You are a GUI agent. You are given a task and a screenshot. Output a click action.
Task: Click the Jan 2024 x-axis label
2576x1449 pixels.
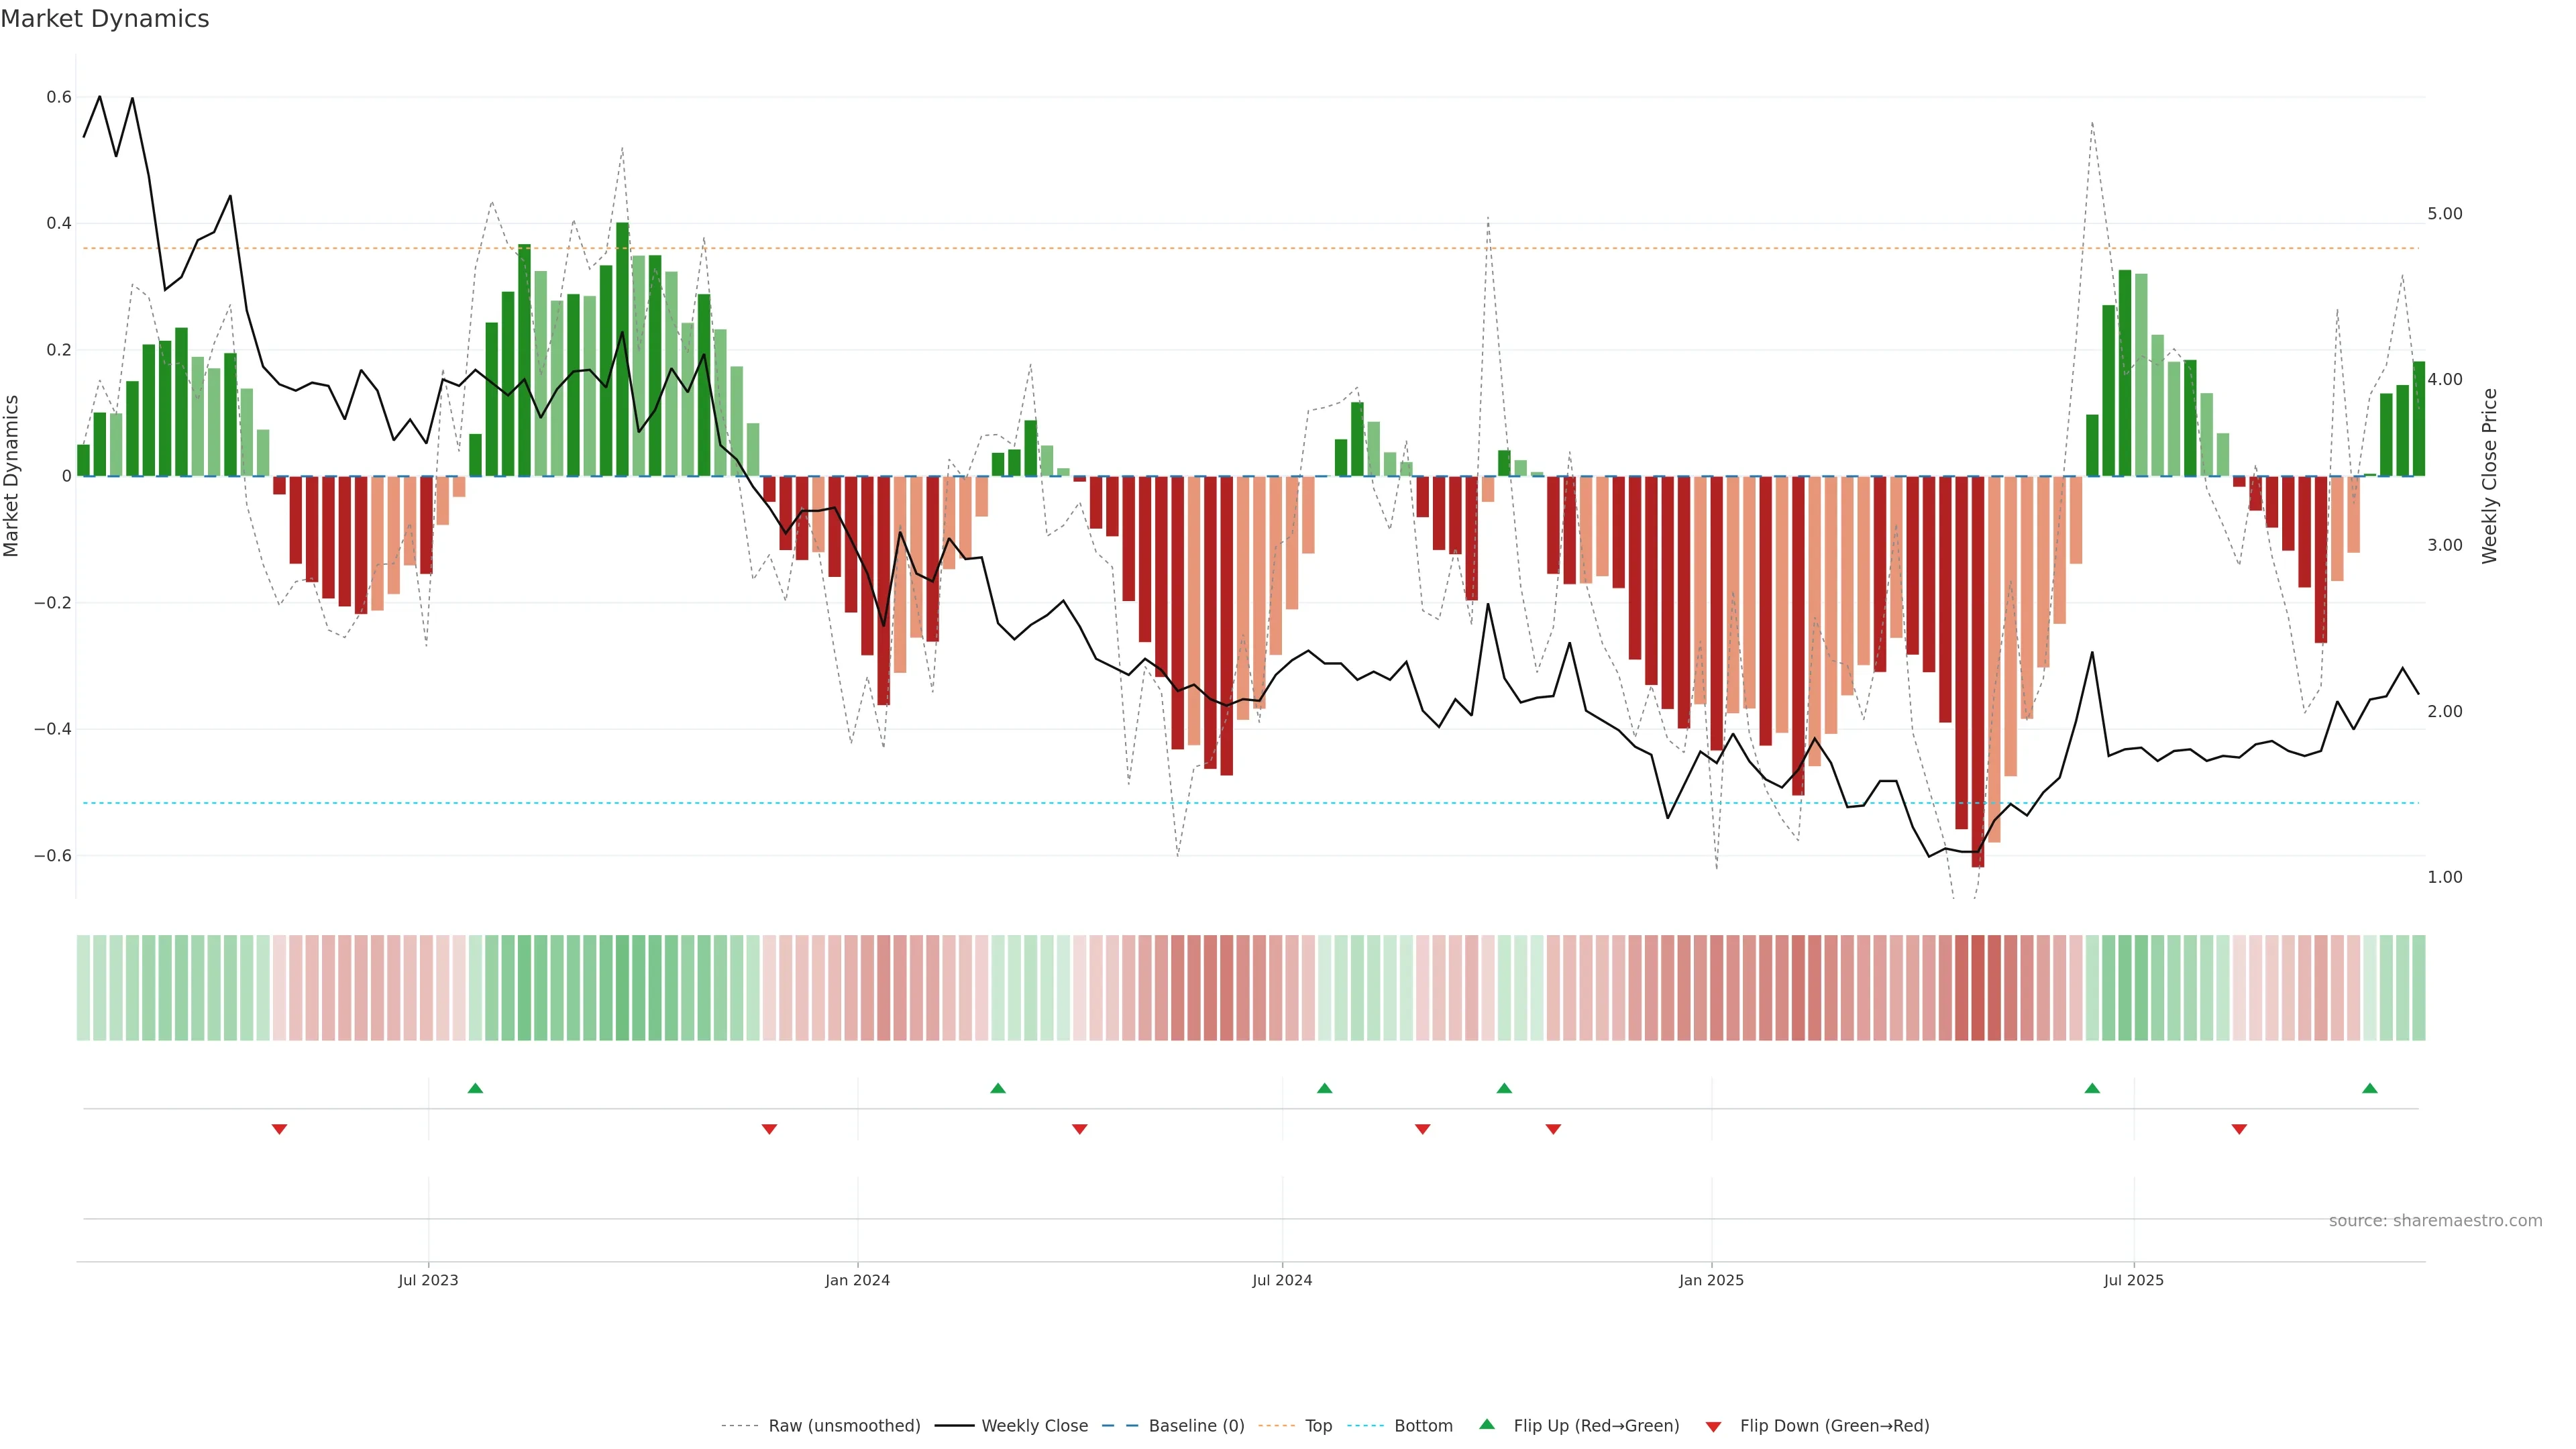[857, 1280]
